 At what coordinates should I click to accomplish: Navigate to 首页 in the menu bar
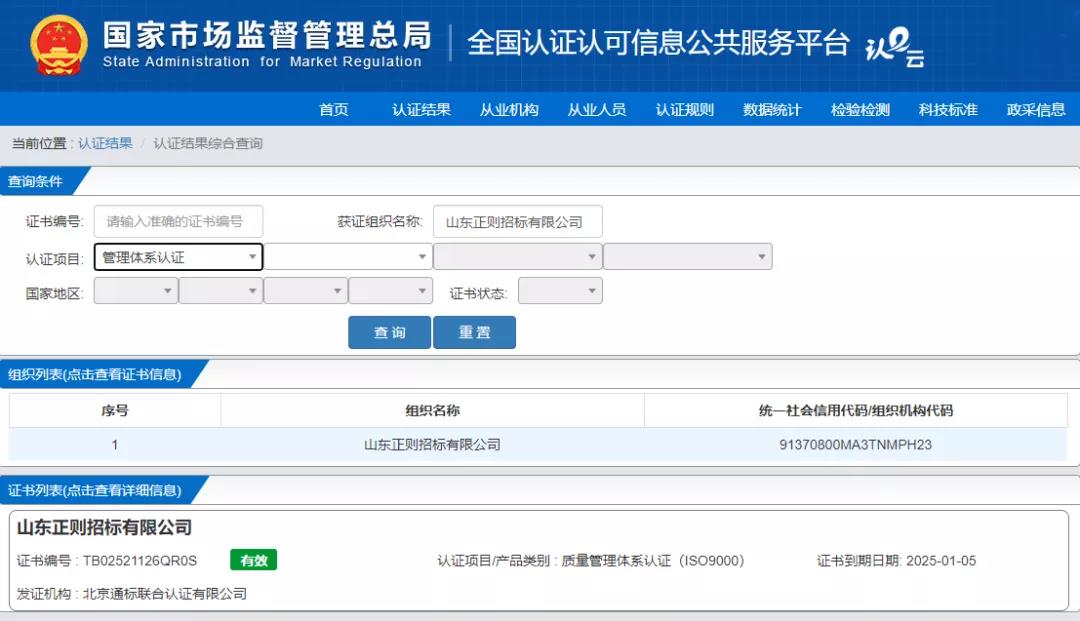pos(334,111)
